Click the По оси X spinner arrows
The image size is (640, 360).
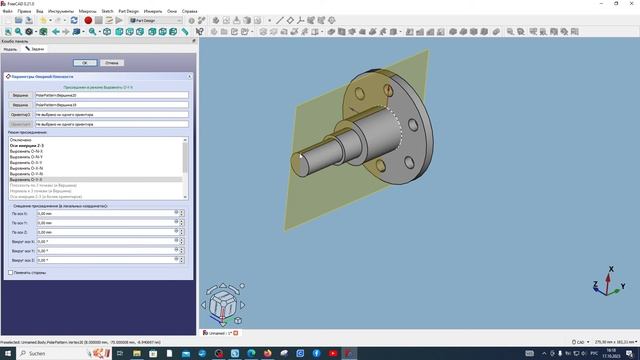click(x=182, y=213)
